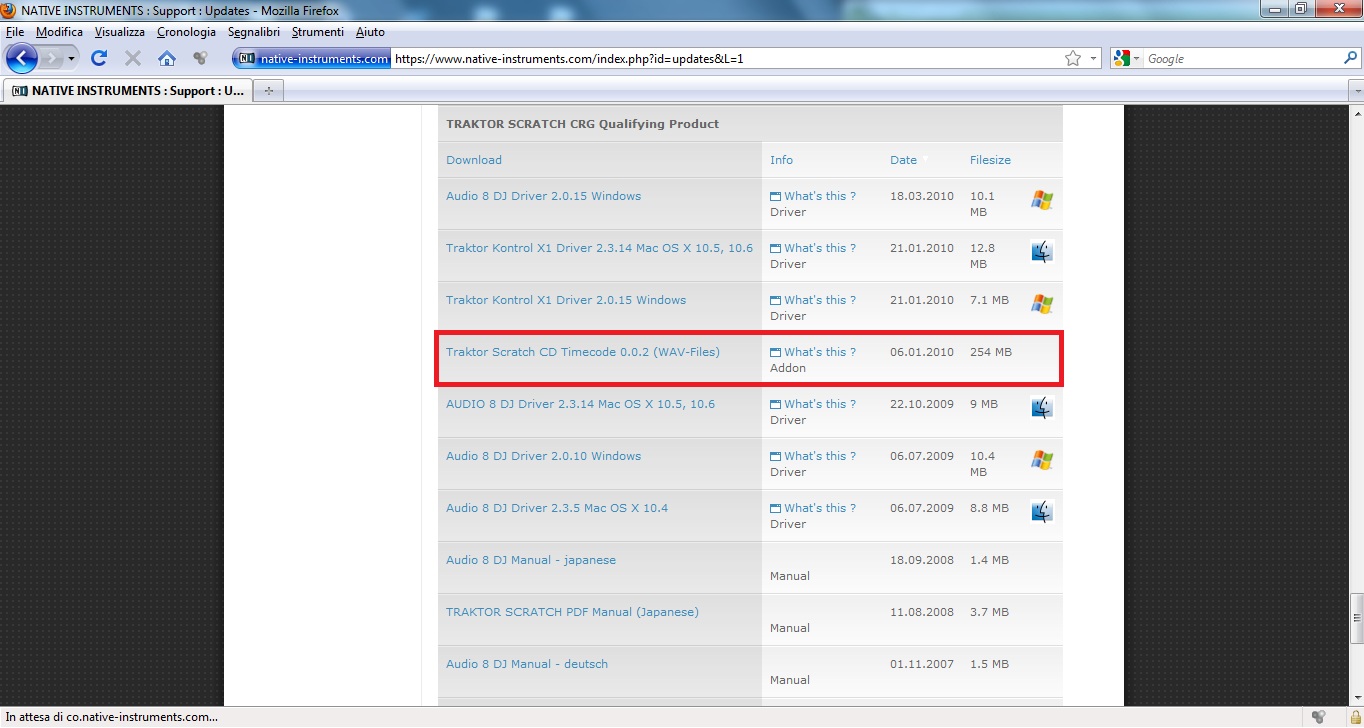Open the Cronologia menu
The width and height of the screenshot is (1364, 728).
(x=186, y=32)
